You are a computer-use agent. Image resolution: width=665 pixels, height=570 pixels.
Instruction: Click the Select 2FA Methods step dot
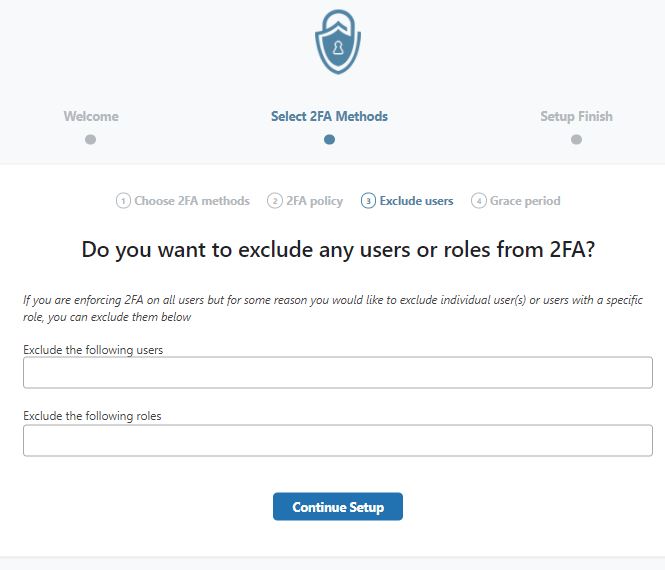coord(329,140)
